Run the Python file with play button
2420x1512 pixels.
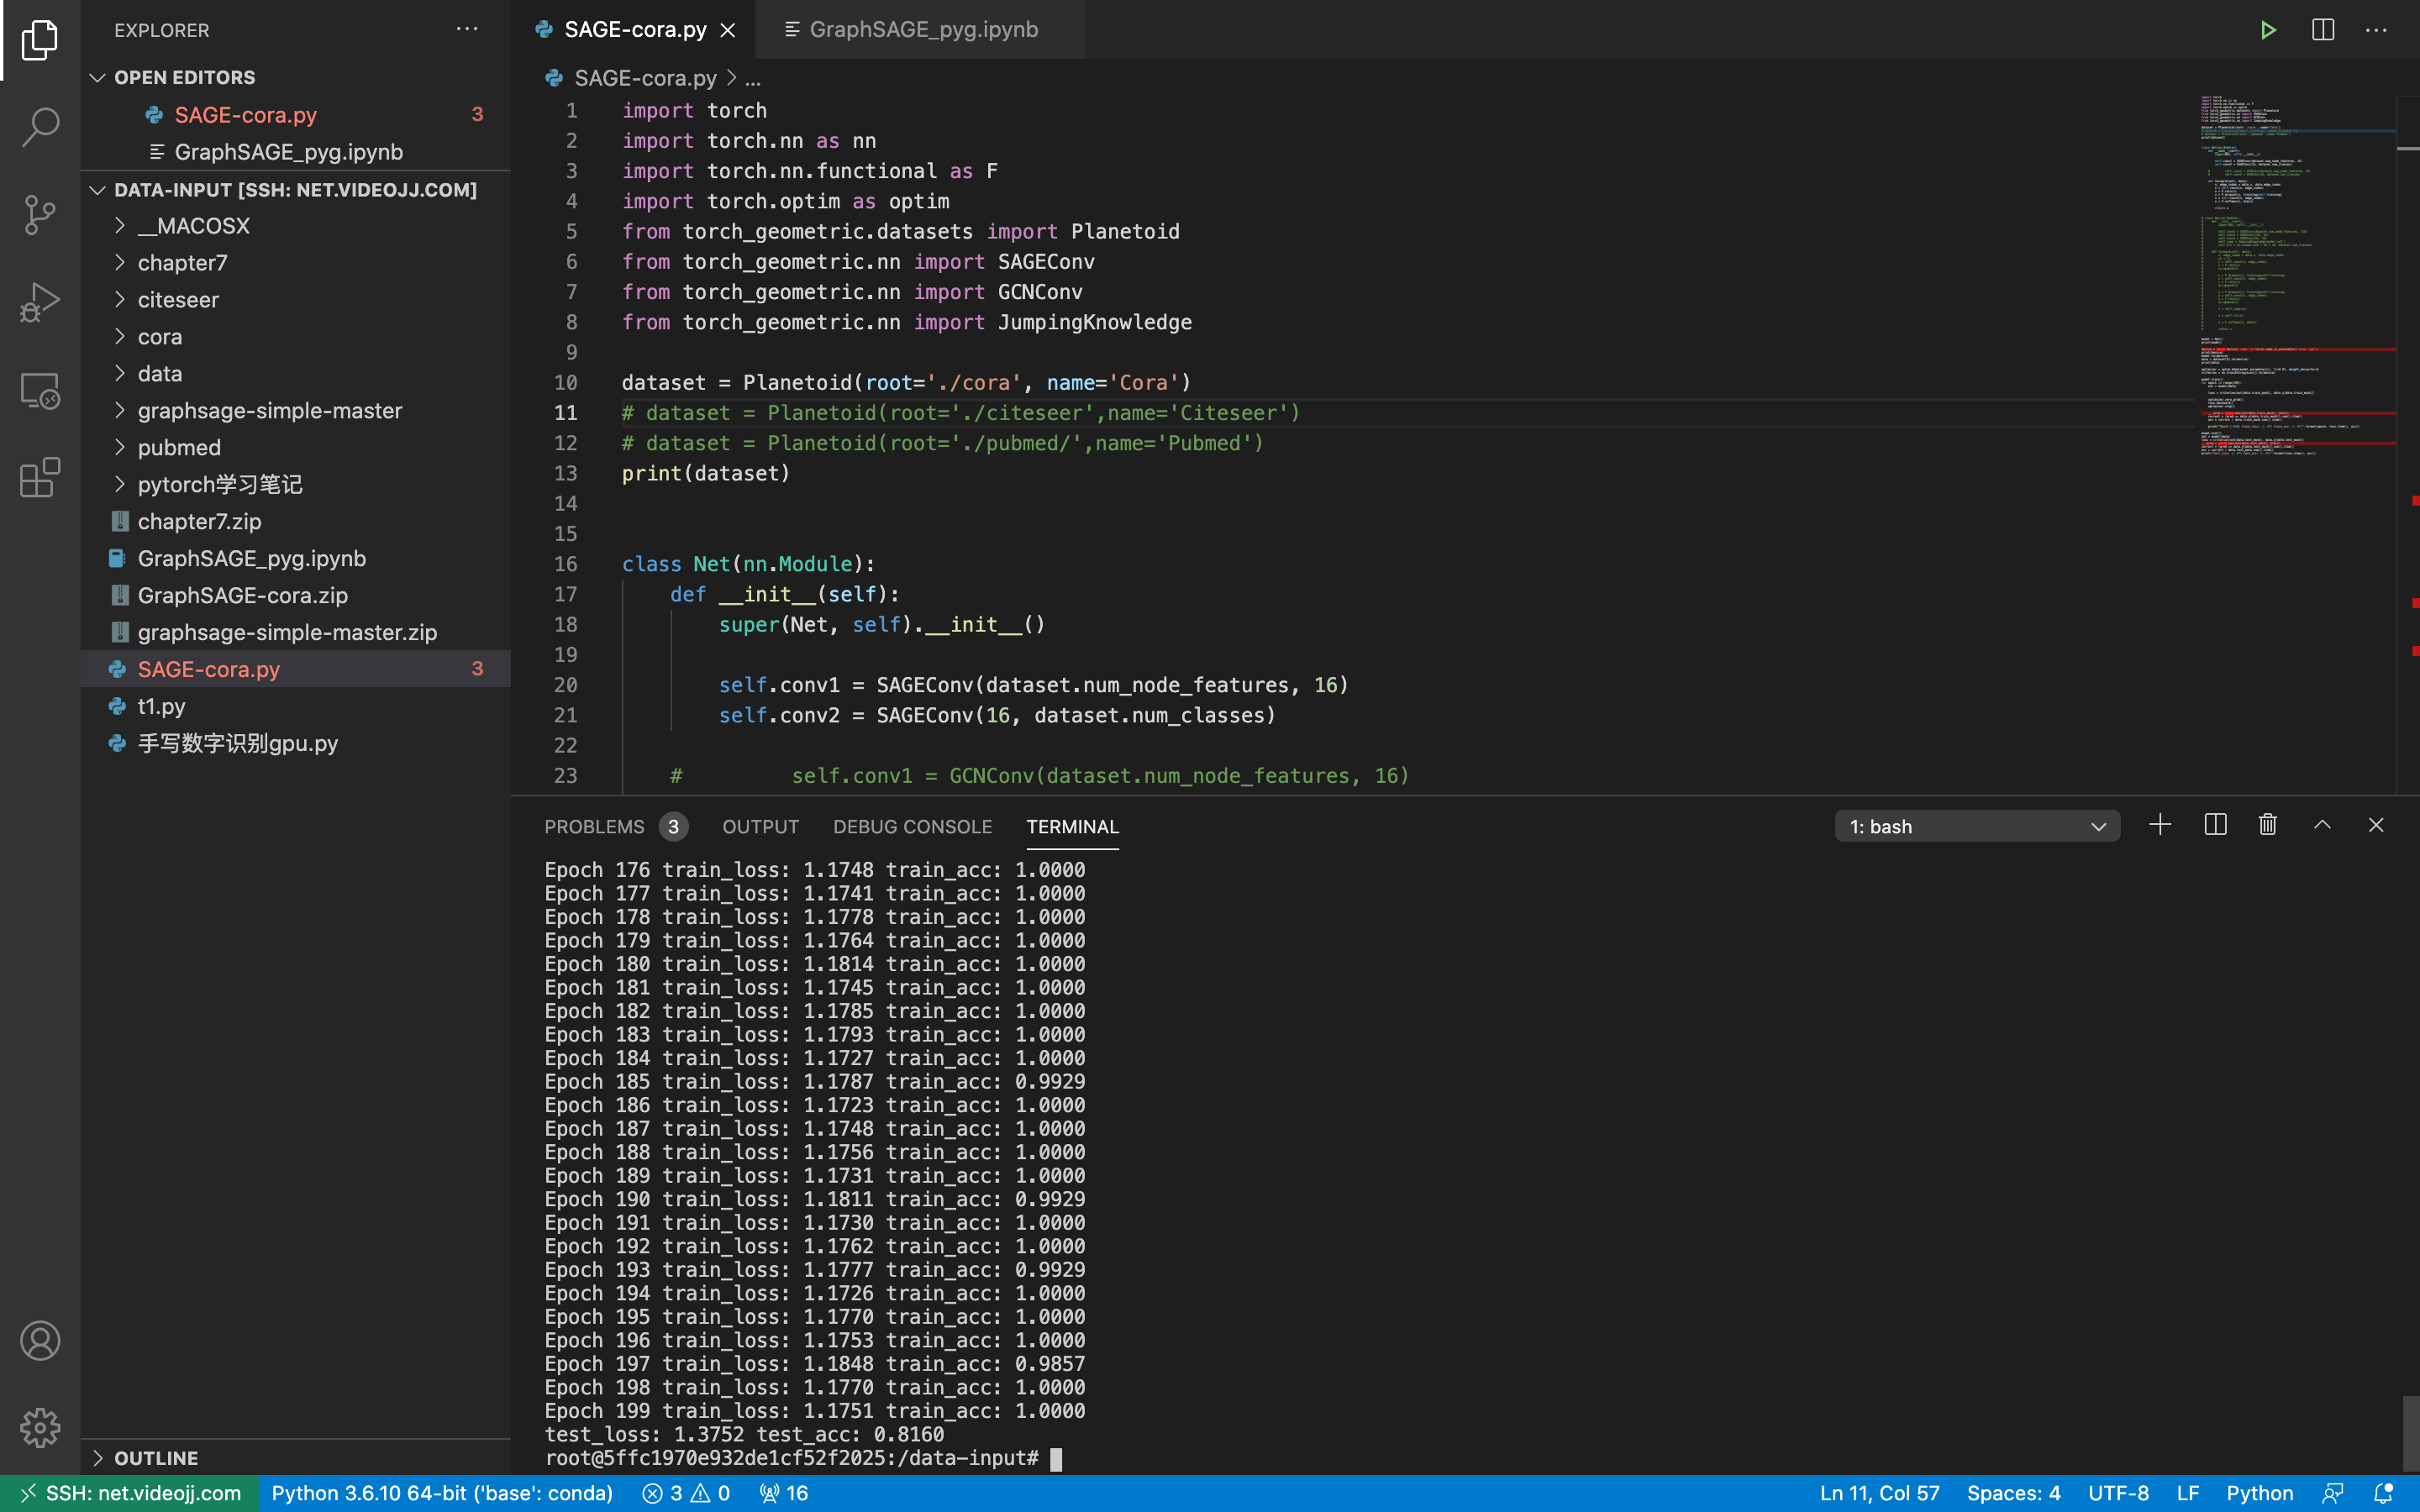(x=2268, y=30)
